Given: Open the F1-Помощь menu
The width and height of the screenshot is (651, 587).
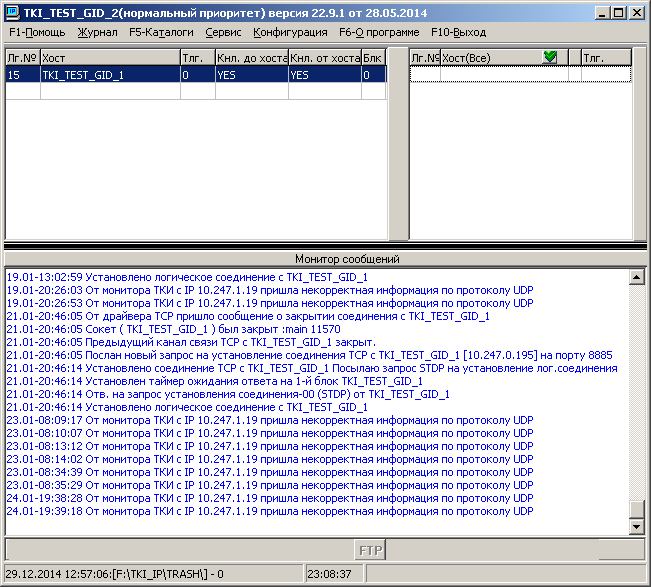Looking at the screenshot, I should click(37, 32).
